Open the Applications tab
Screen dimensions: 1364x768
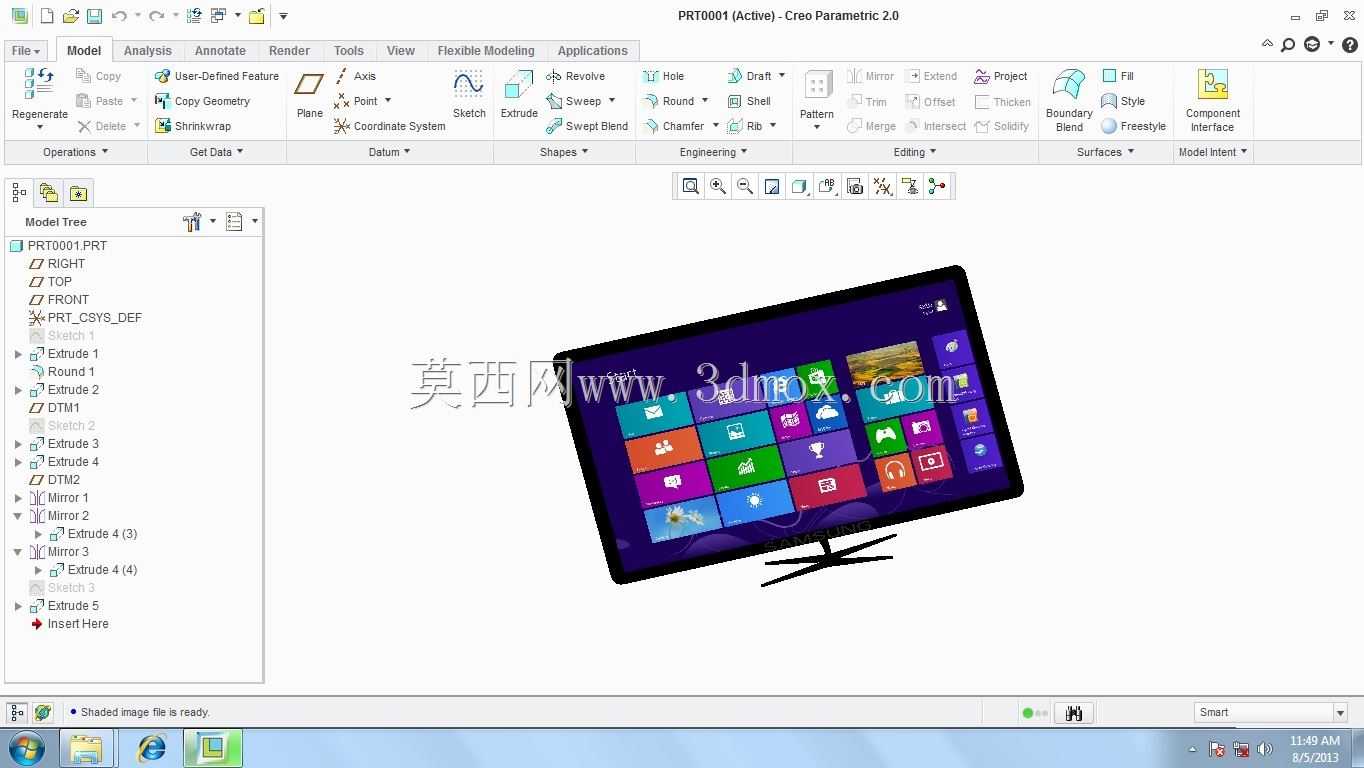pos(593,50)
